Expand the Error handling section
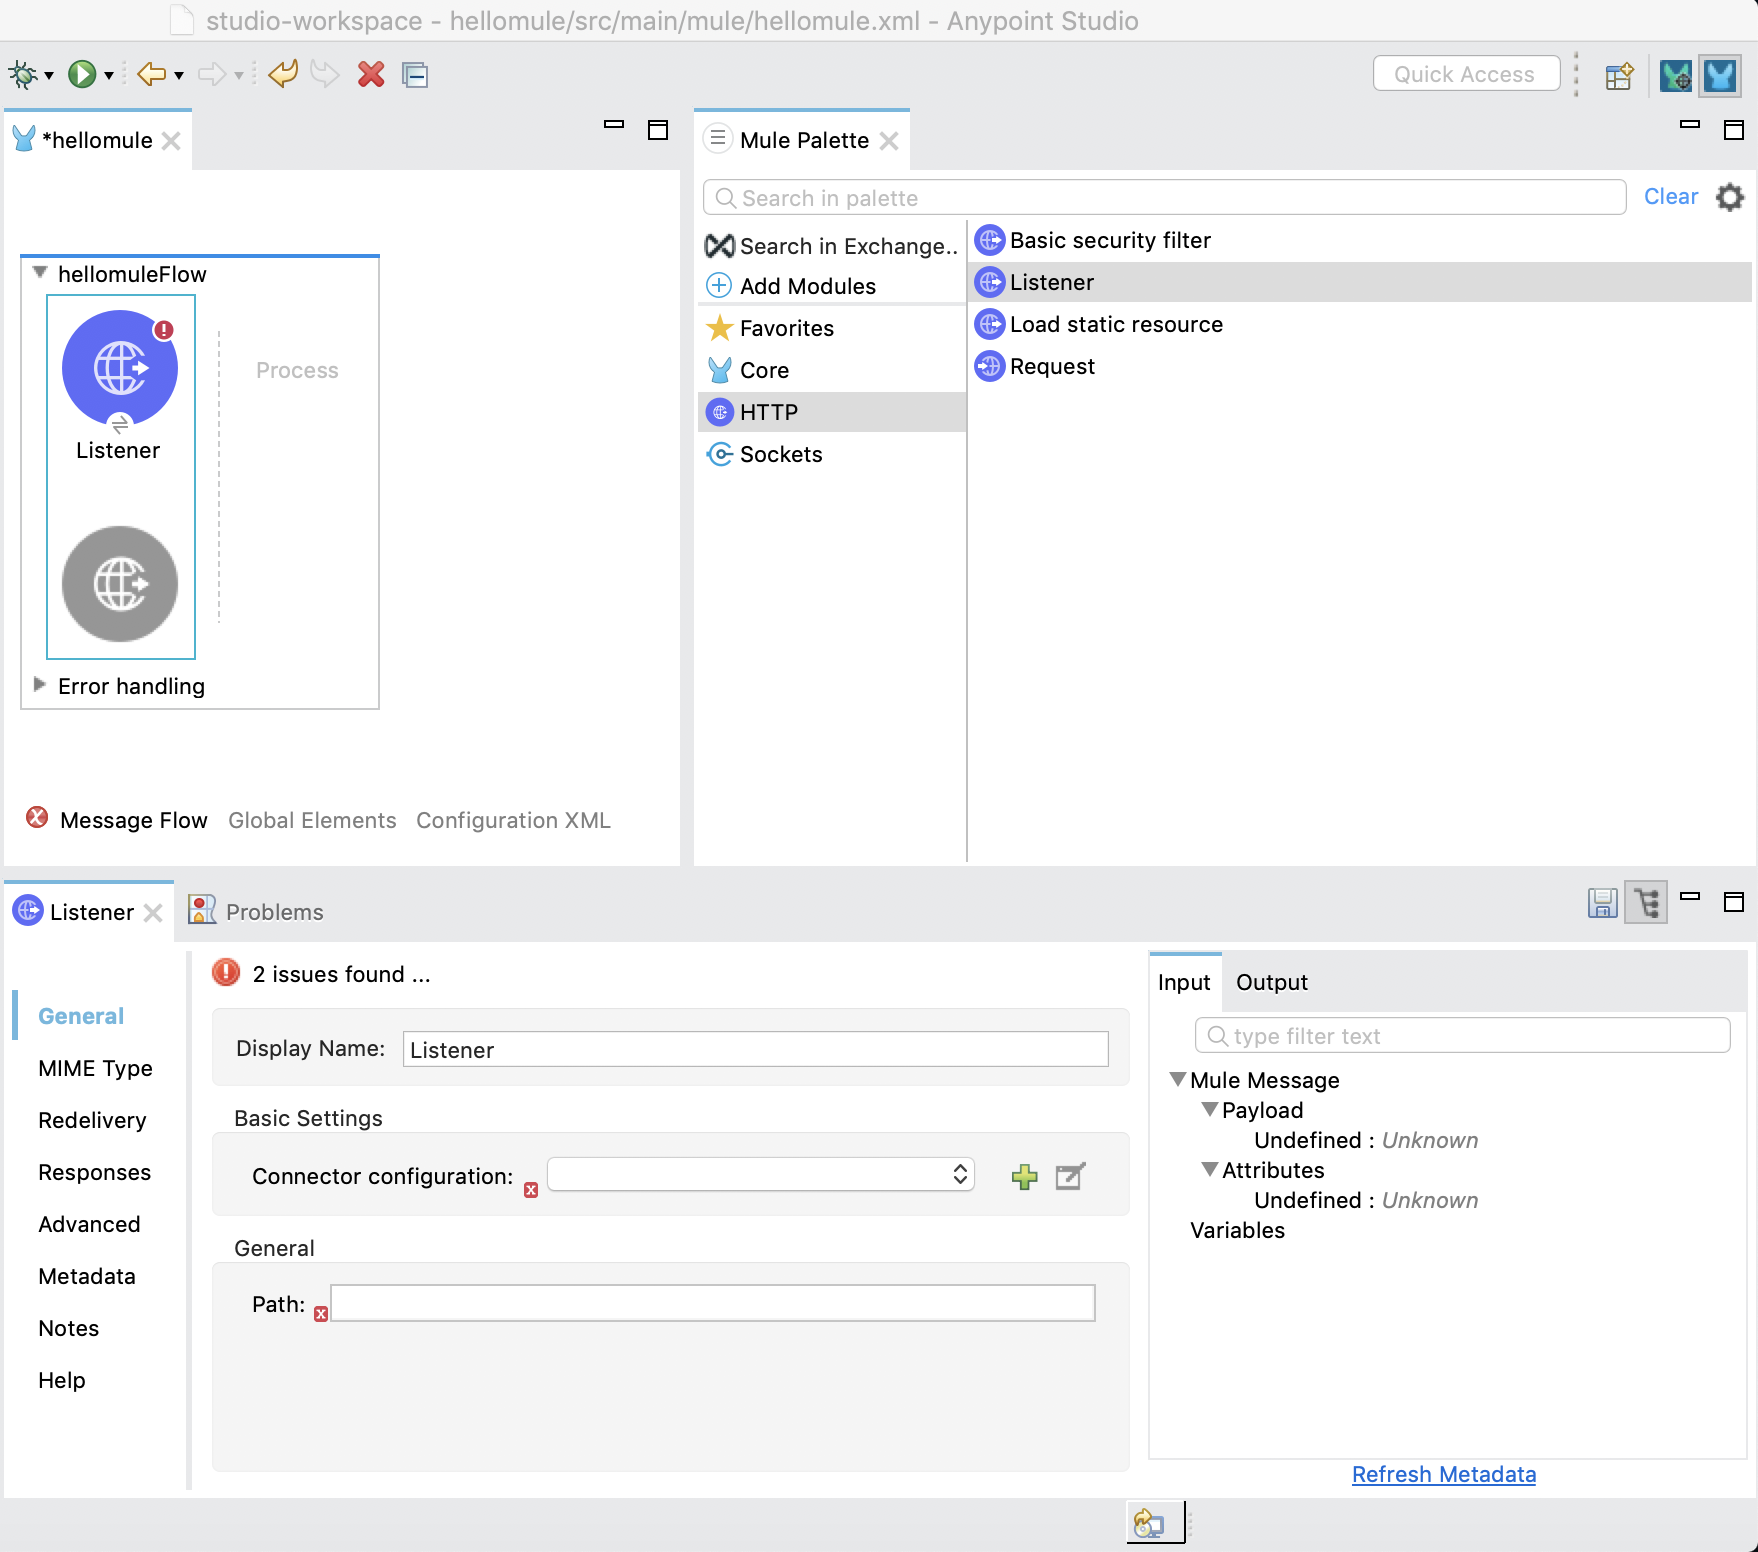Viewport: 1758px width, 1552px height. (x=39, y=684)
